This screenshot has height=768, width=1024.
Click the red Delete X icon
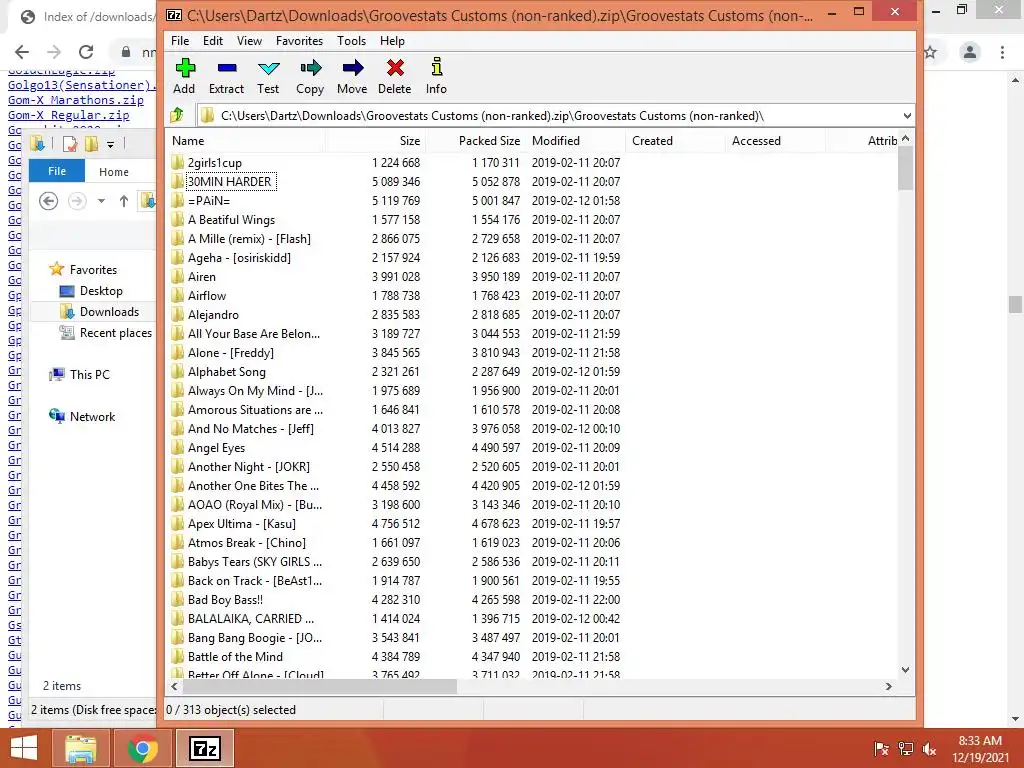[x=394, y=76]
